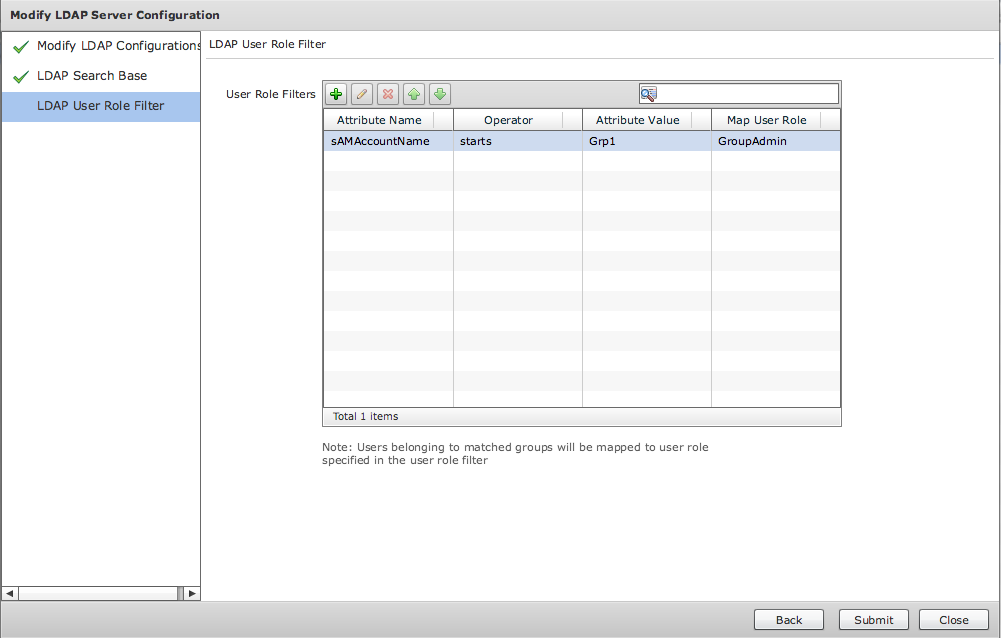This screenshot has width=1001, height=638.
Task: Click the sidebar horizontal scrollbar track
Action: 101,593
